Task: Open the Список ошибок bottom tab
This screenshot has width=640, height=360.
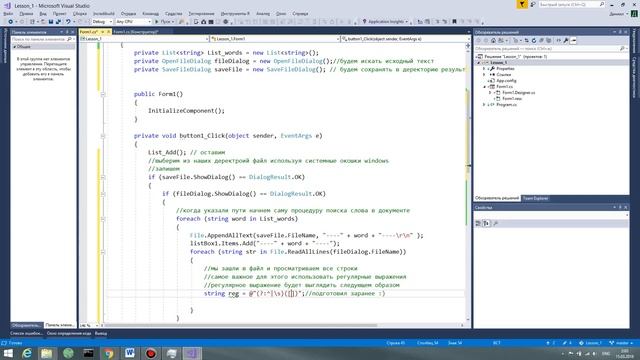Action: pyautogui.click(x=27, y=333)
